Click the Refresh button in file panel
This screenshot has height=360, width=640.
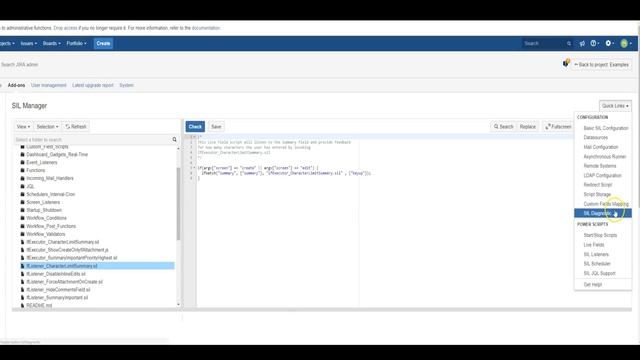[76, 127]
